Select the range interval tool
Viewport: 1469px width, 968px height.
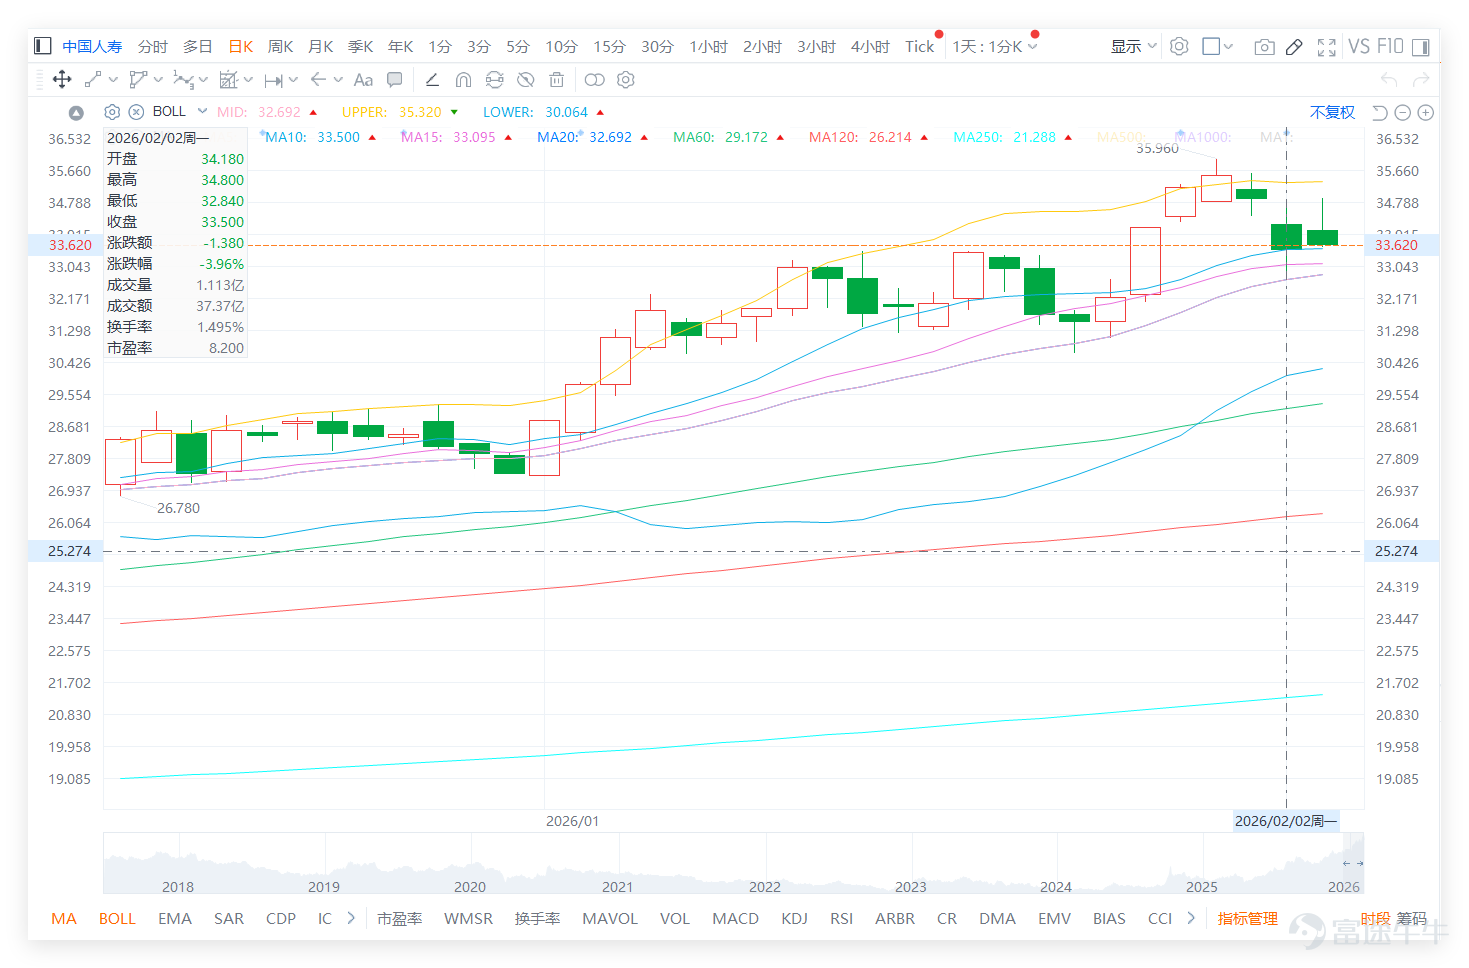click(x=273, y=80)
